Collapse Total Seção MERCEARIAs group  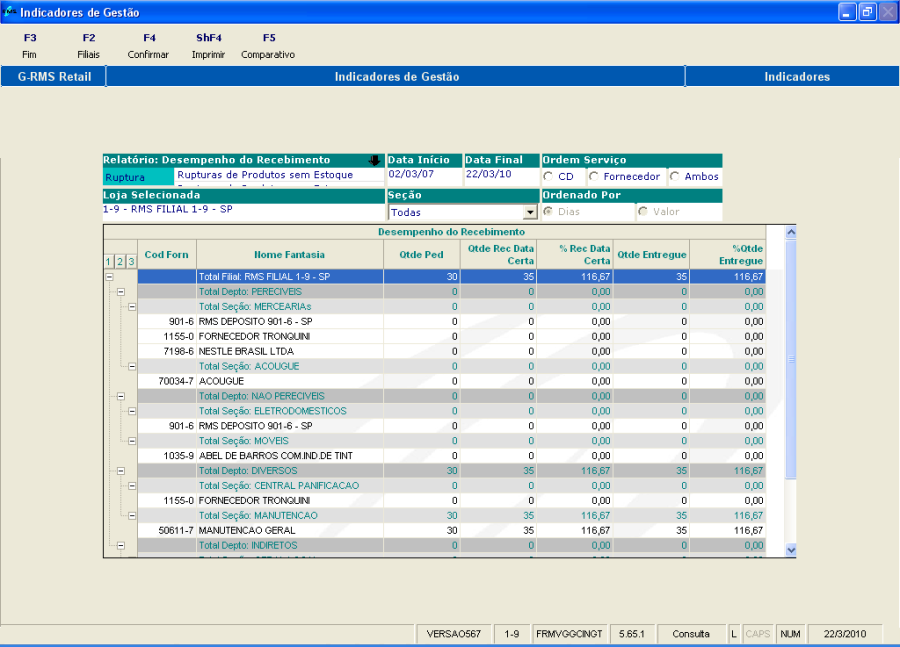[x=131, y=306]
